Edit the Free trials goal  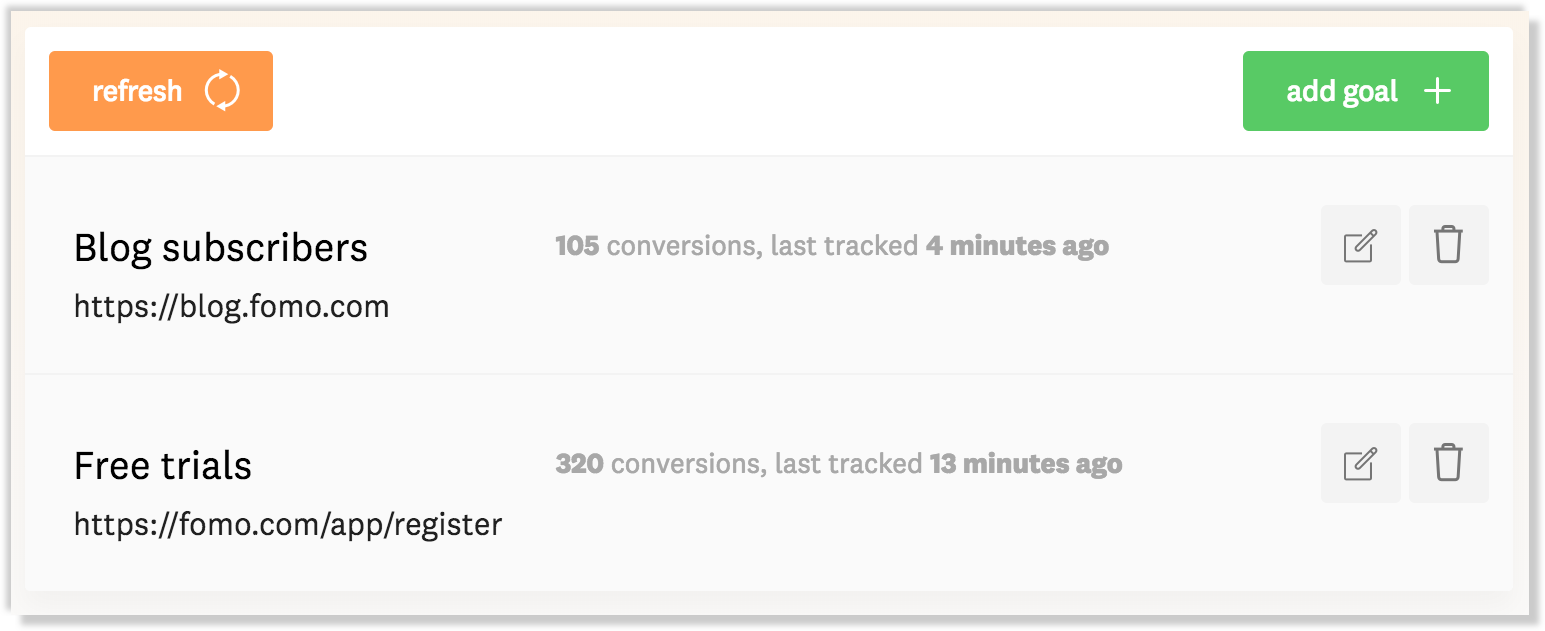pyautogui.click(x=1360, y=463)
